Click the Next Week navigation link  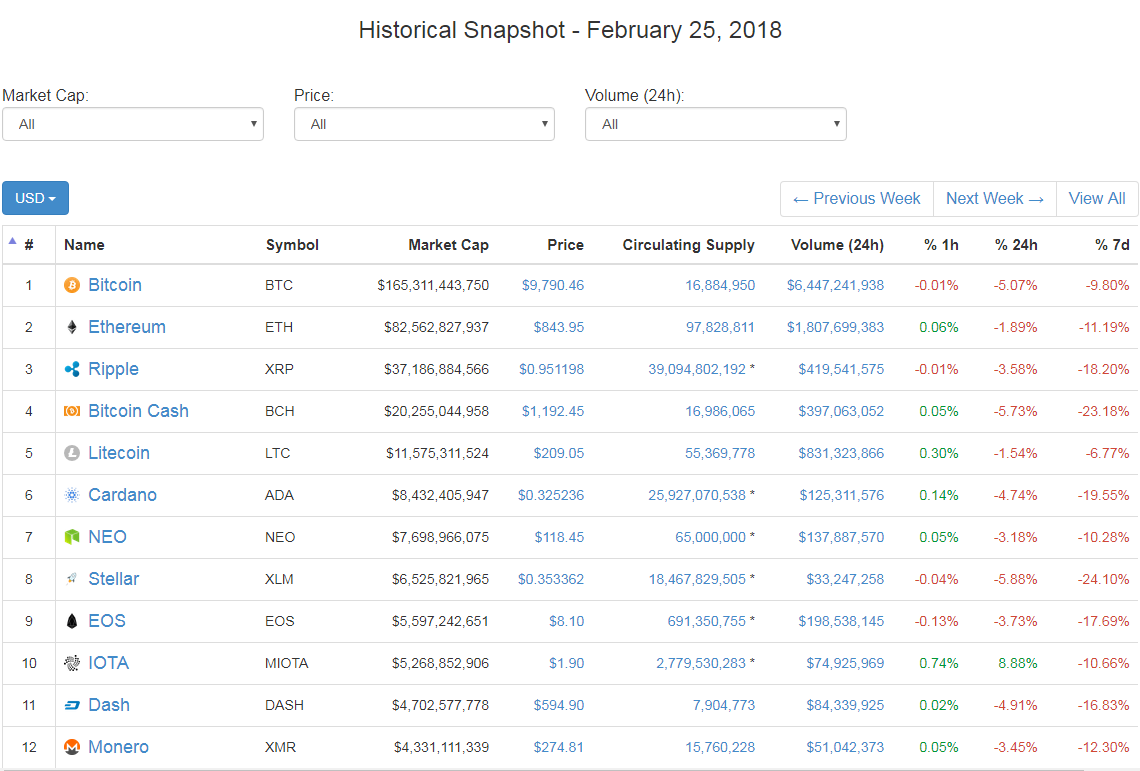tap(994, 198)
